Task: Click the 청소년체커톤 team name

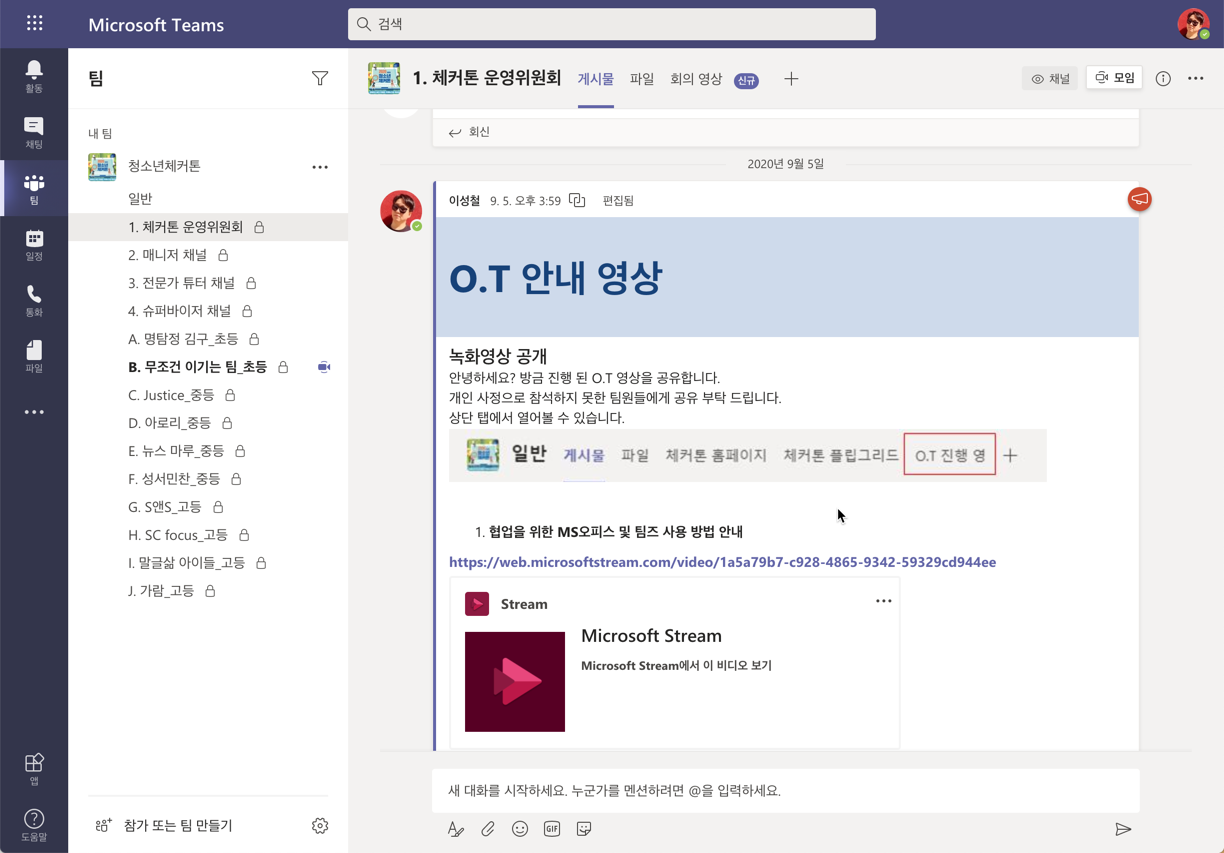Action: pyautogui.click(x=164, y=166)
